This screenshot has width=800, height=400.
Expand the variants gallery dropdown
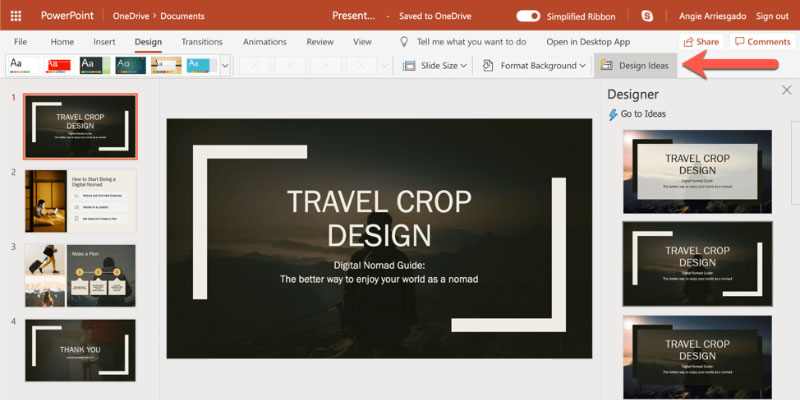pyautogui.click(x=385, y=65)
